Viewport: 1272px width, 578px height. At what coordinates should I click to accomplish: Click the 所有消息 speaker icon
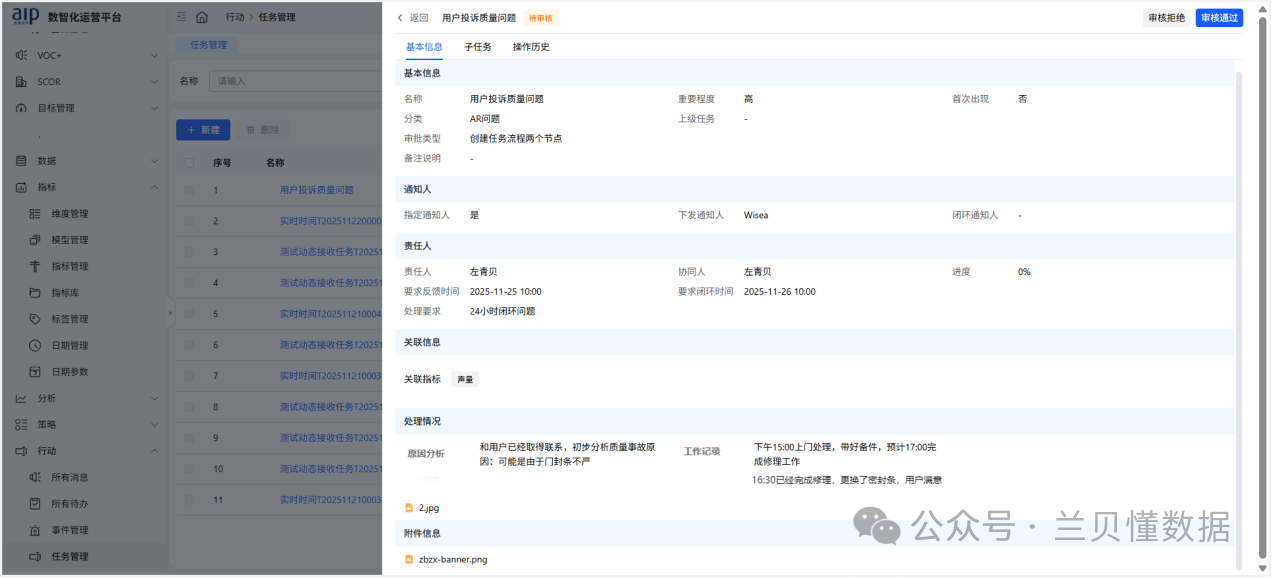tap(34, 477)
